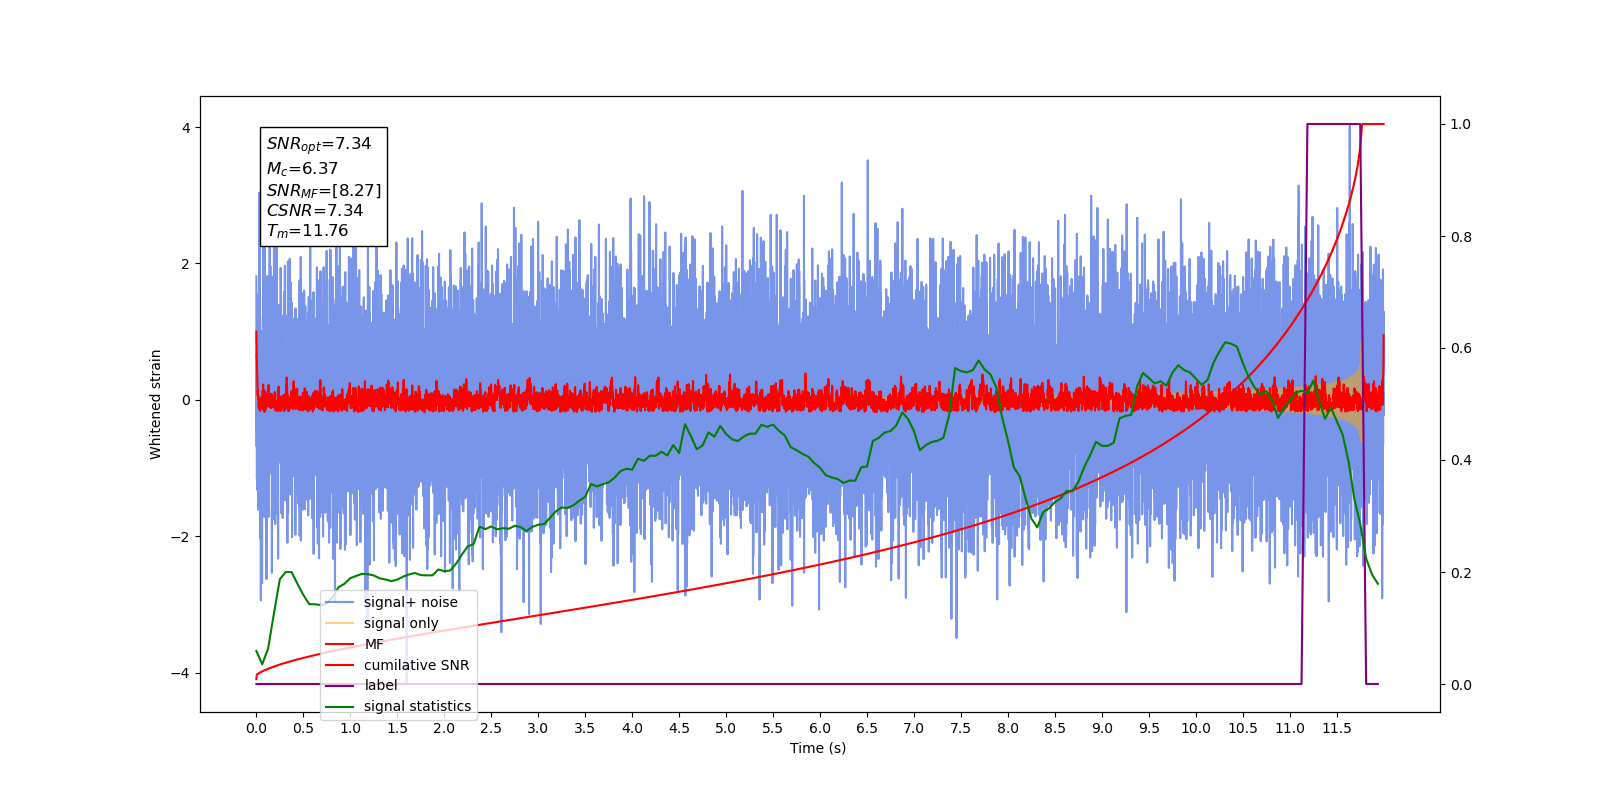The image size is (1600, 800).
Task: Click the x-axis tick label 2.5
Action: 491,728
